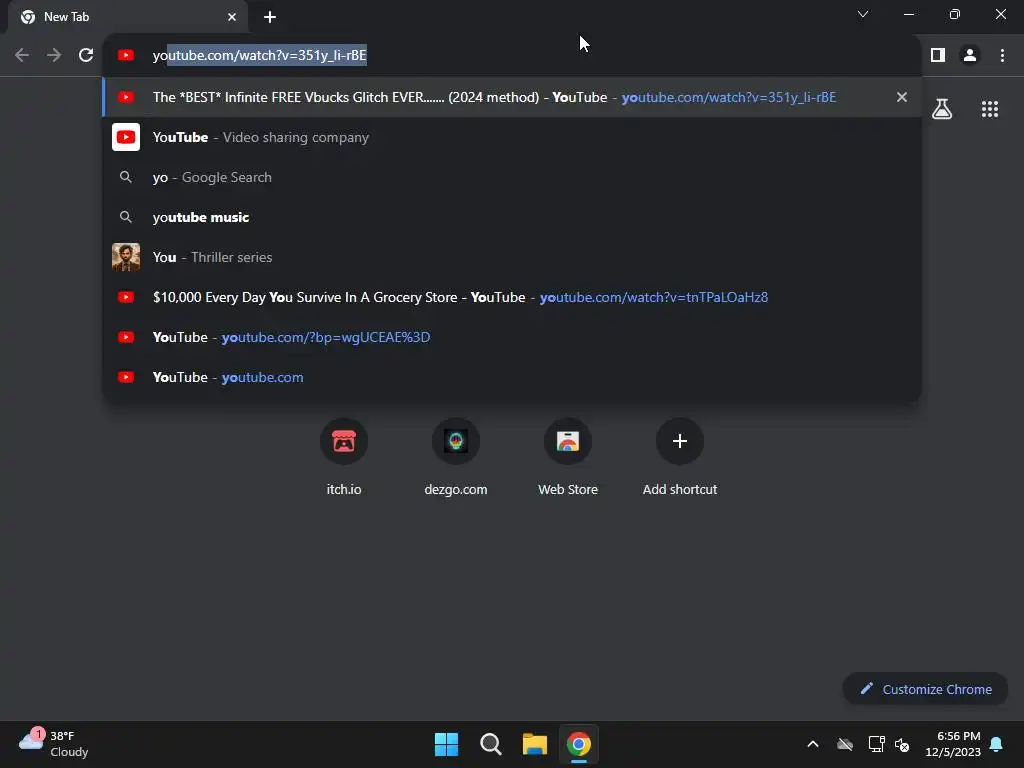Click the muted volume tray icon
1024x768 pixels.
point(902,744)
